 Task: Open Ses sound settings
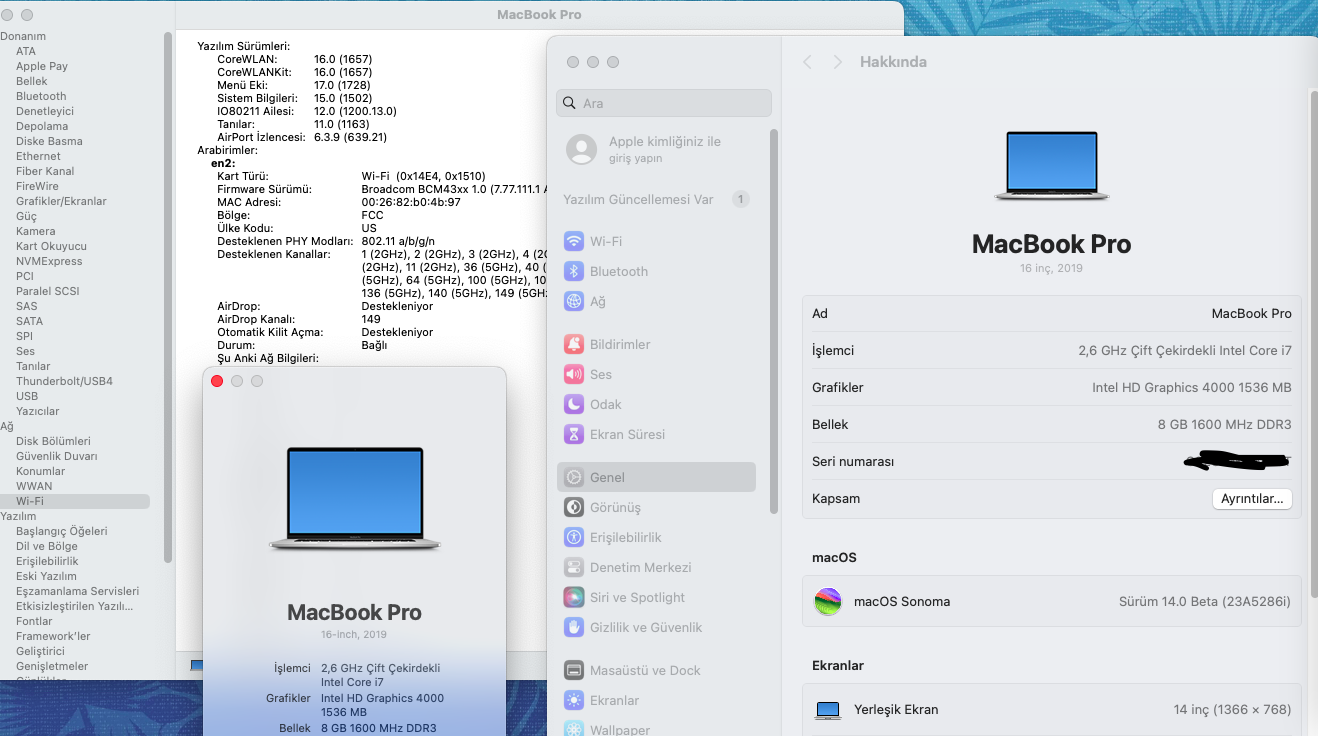600,374
